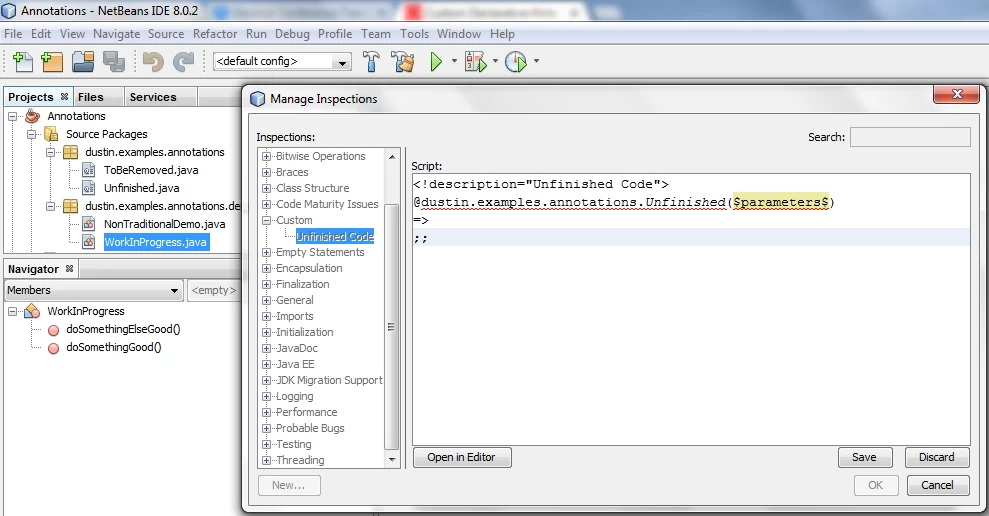The width and height of the screenshot is (989, 516).
Task: Open the Source menu
Action: coord(166,34)
